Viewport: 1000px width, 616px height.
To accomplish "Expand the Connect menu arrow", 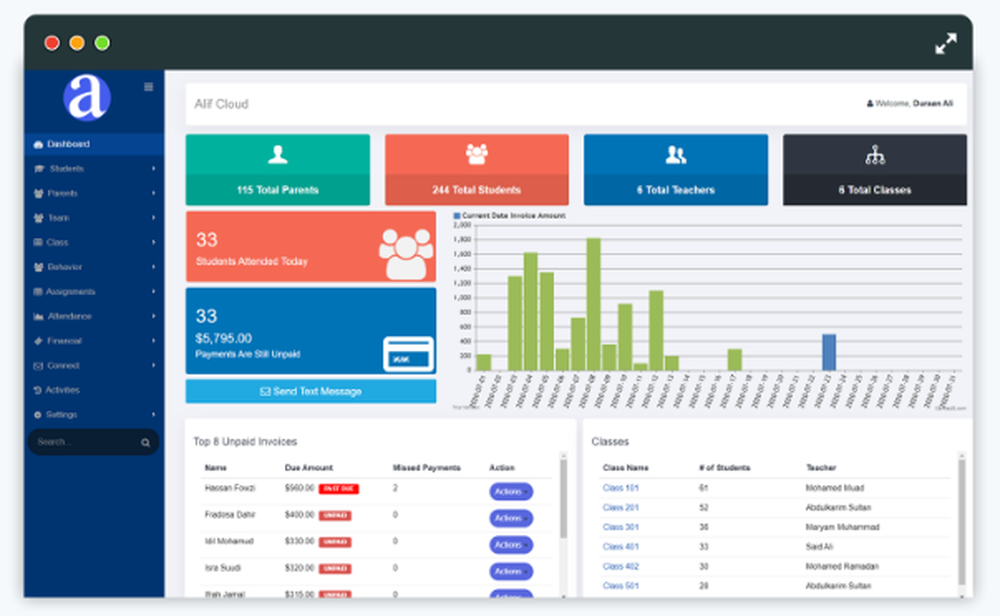I will (154, 365).
